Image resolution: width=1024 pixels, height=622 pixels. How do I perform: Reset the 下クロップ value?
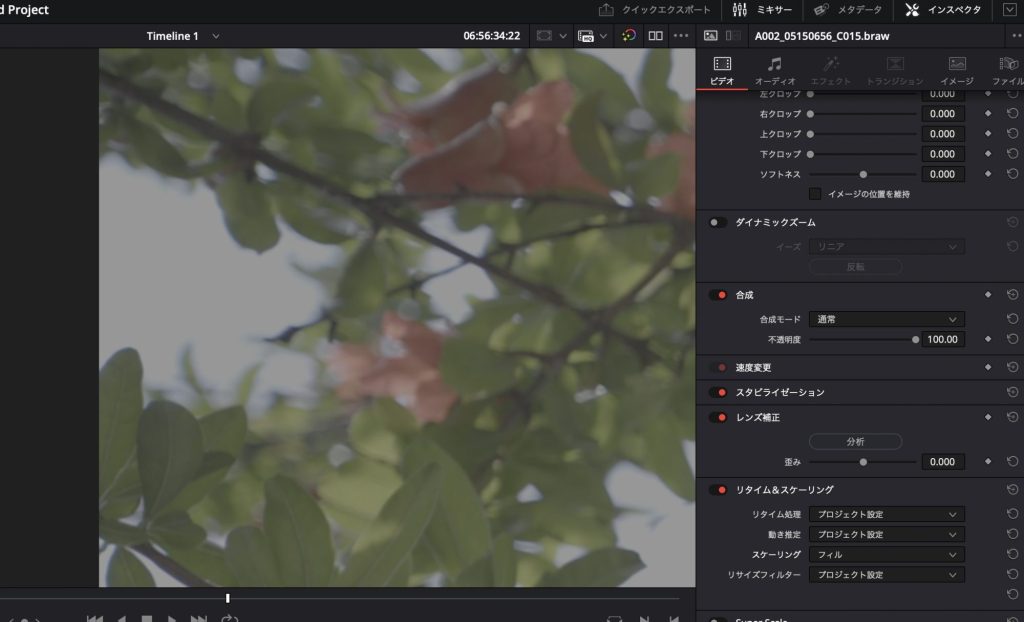pyautogui.click(x=1012, y=154)
